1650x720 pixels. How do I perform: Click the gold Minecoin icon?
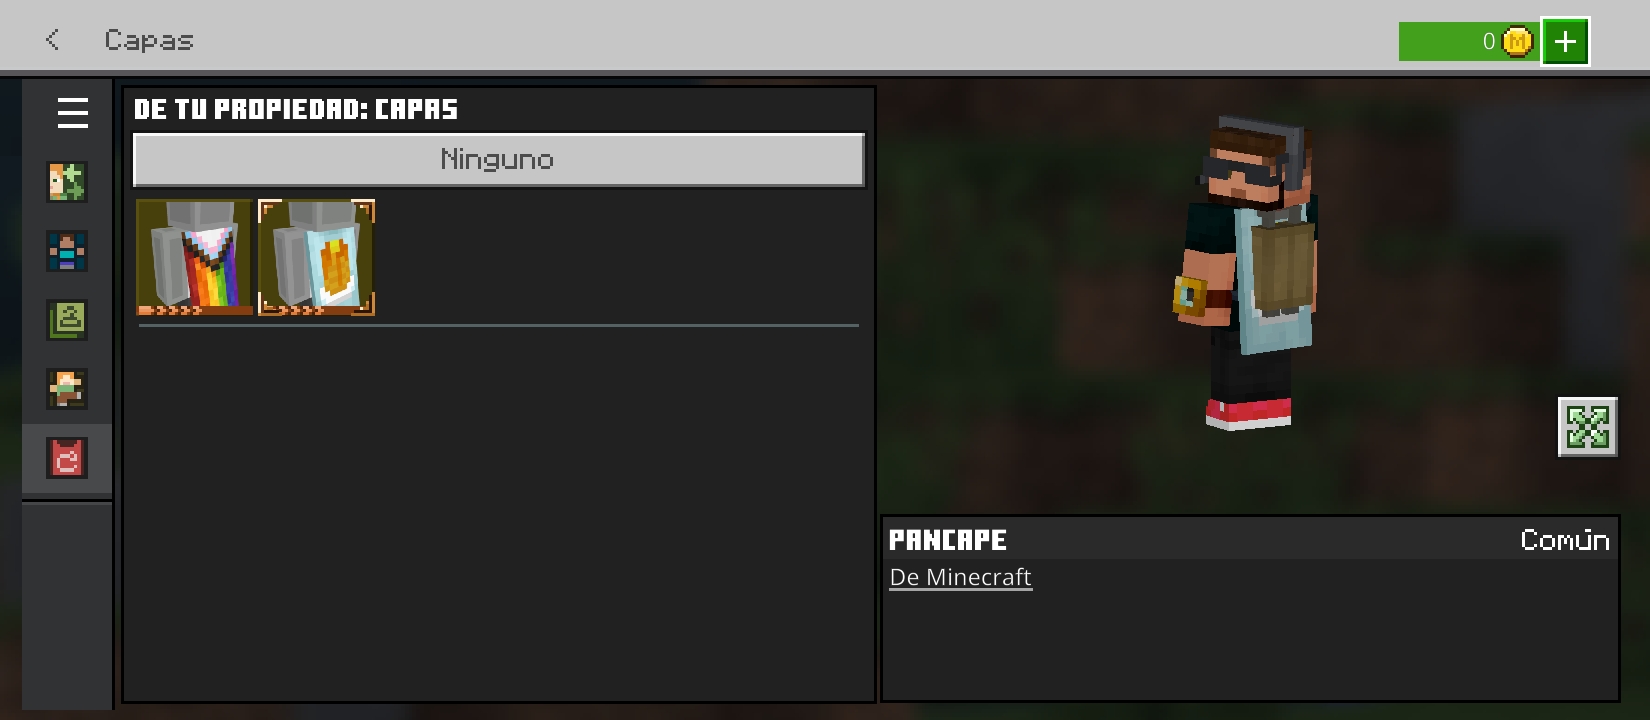click(x=1517, y=41)
